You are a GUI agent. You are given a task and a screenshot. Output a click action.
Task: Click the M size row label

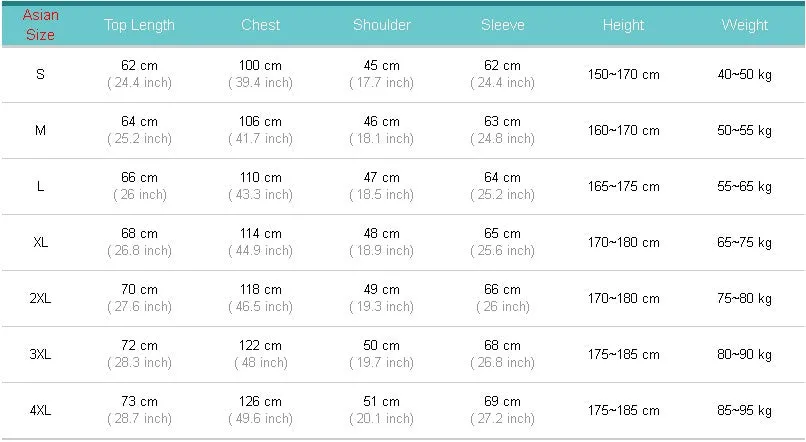click(41, 130)
